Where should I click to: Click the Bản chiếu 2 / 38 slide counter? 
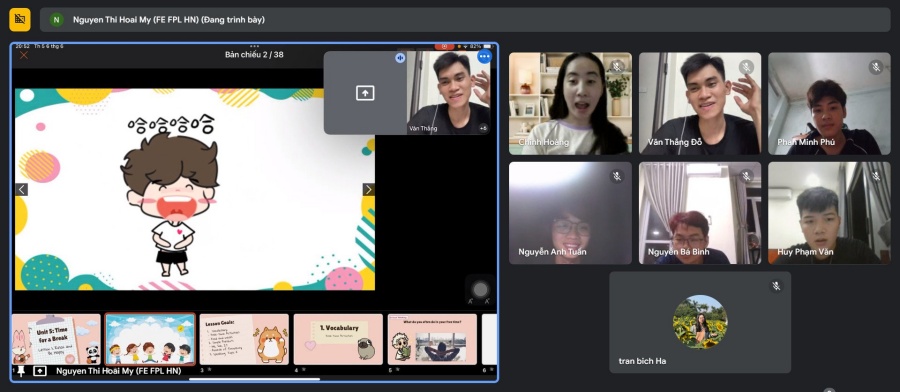pos(254,55)
